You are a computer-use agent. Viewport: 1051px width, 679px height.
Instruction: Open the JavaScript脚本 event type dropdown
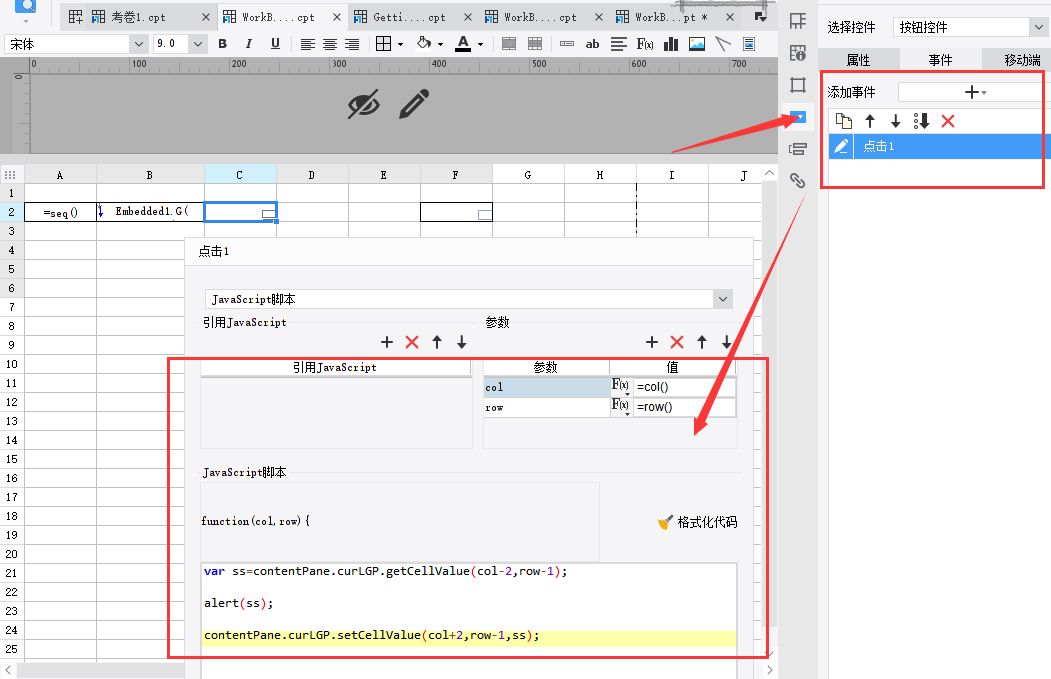coord(723,299)
